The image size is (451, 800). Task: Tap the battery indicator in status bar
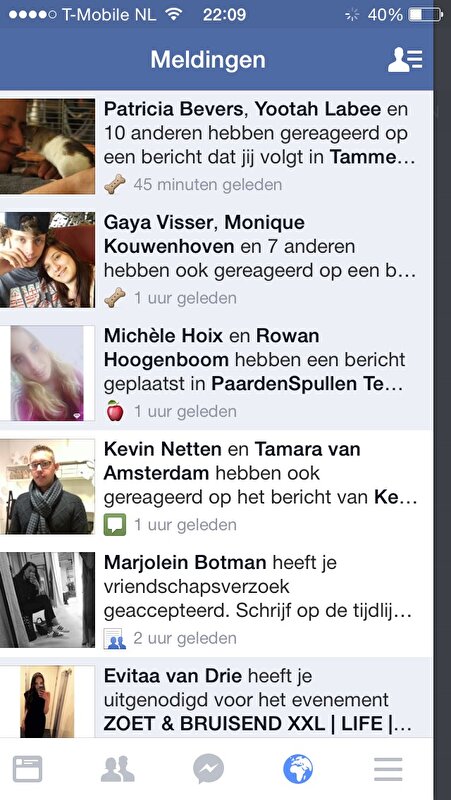coord(425,15)
